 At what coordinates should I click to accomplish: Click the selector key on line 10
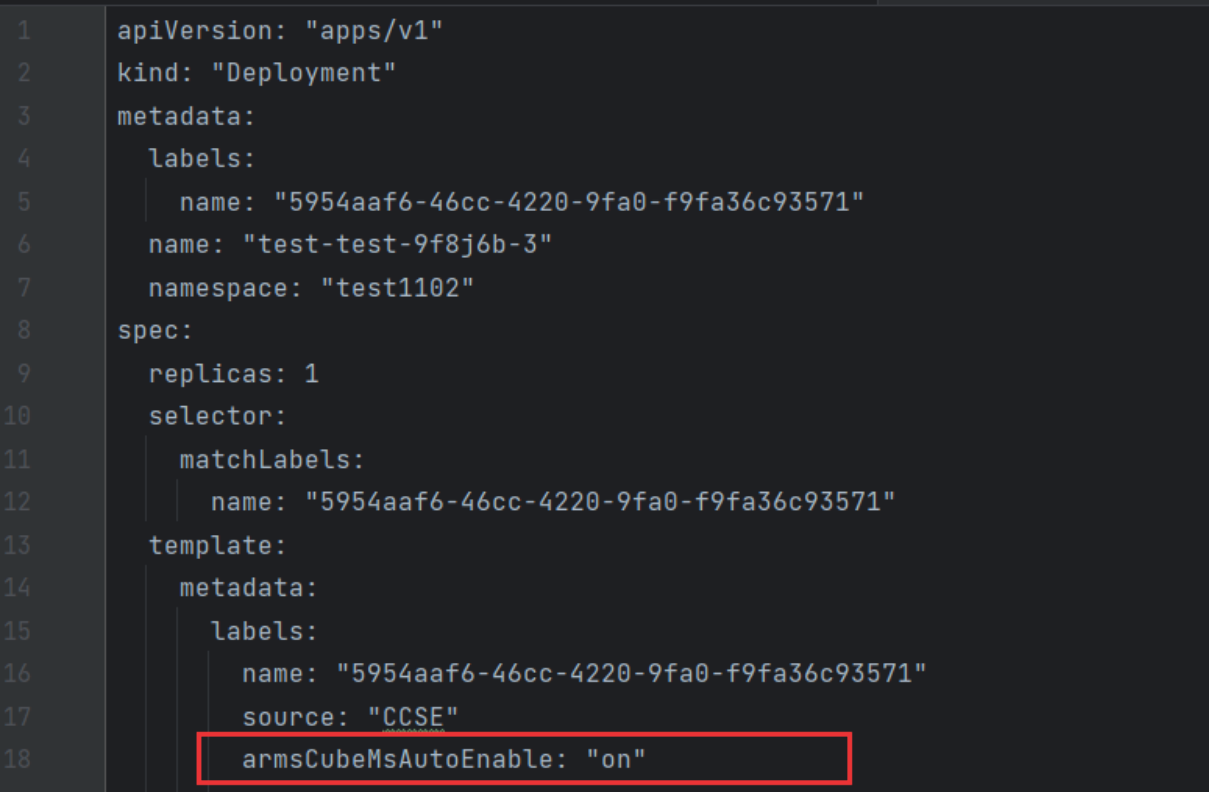pos(217,416)
